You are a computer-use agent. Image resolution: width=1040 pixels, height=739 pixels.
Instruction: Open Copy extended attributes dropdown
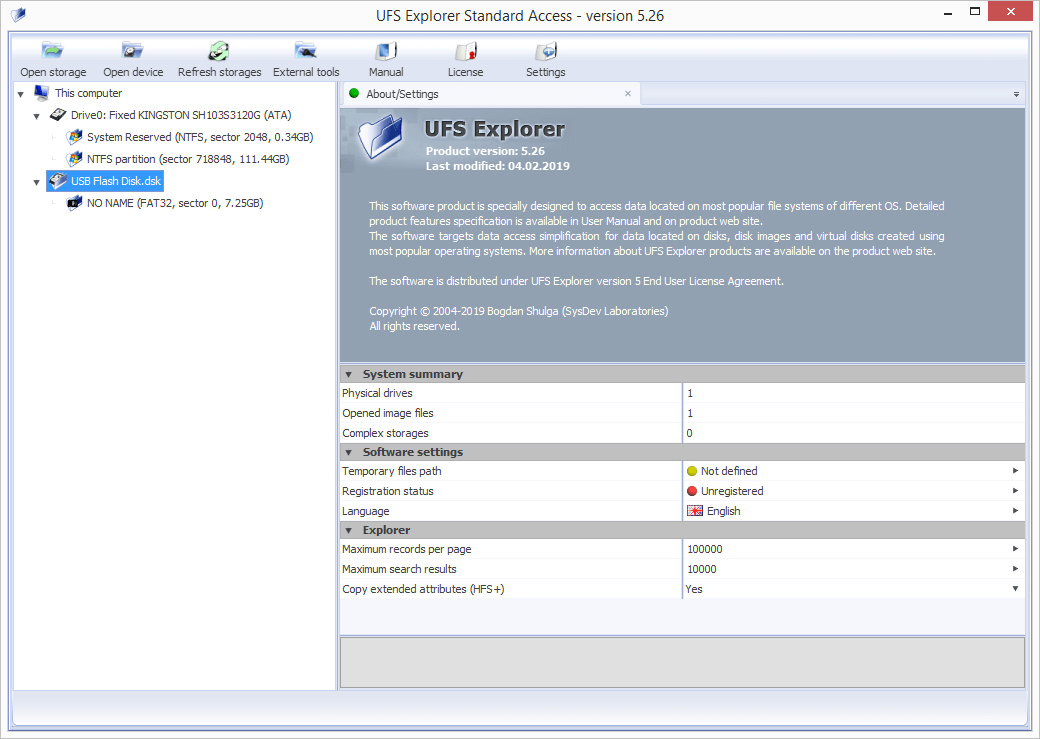1015,588
